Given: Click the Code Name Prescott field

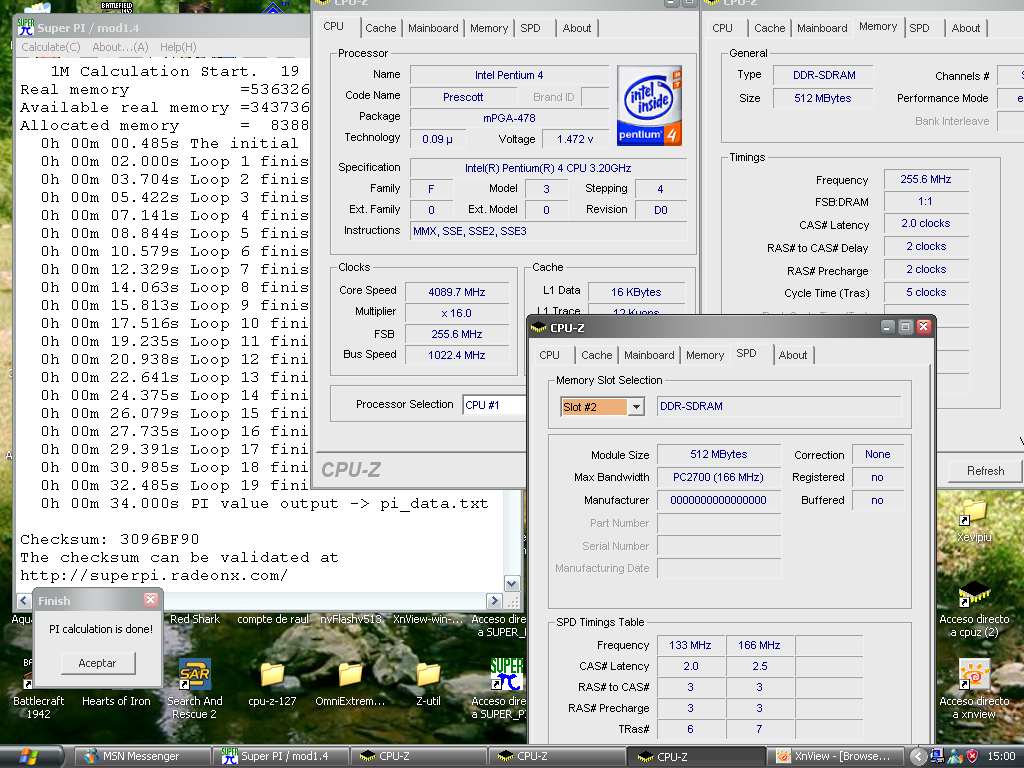Looking at the screenshot, I should (462, 97).
